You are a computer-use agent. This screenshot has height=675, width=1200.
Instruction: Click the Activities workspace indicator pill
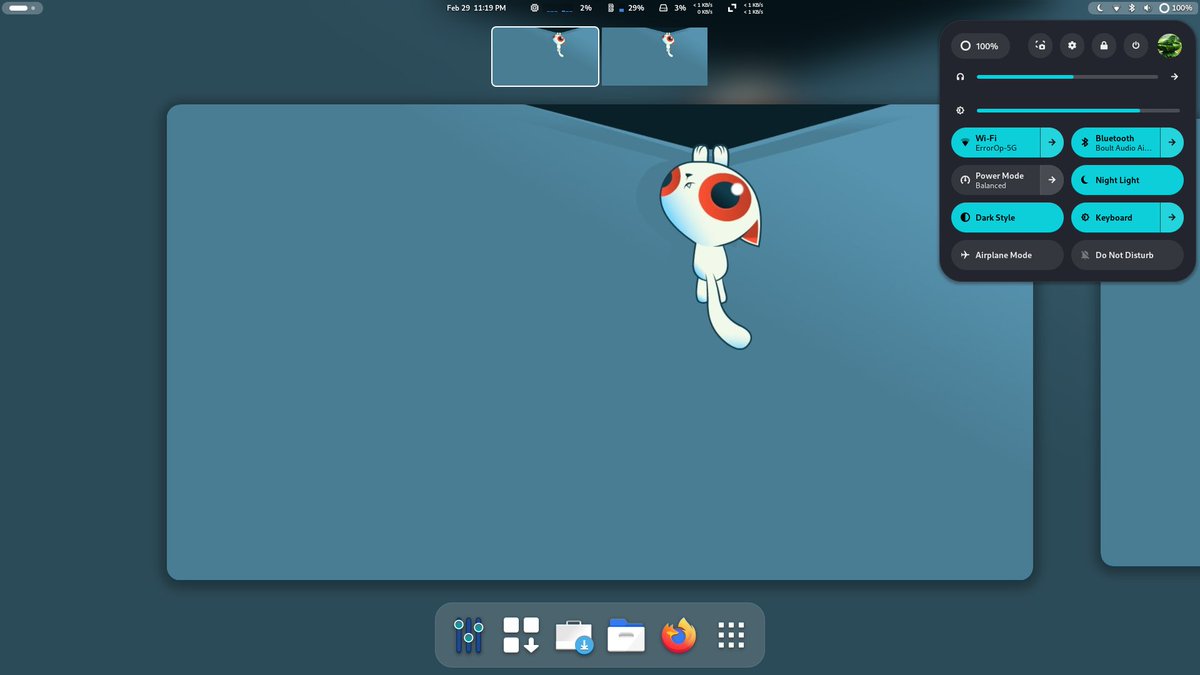pyautogui.click(x=23, y=7)
